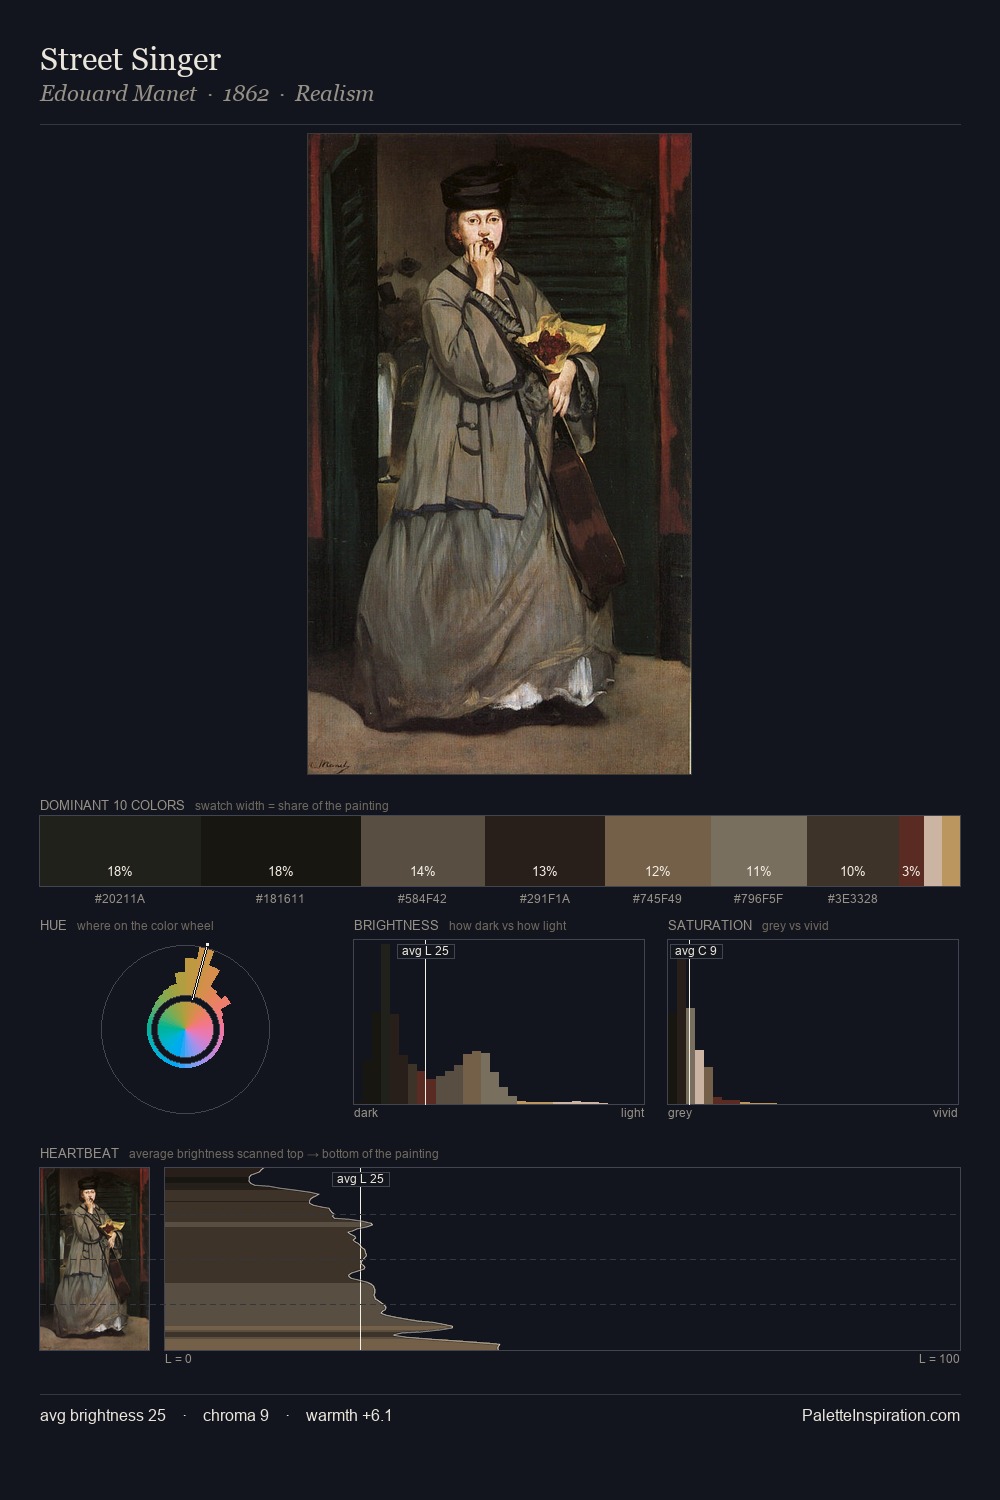Click the pale beige narrow swatch

point(933,851)
